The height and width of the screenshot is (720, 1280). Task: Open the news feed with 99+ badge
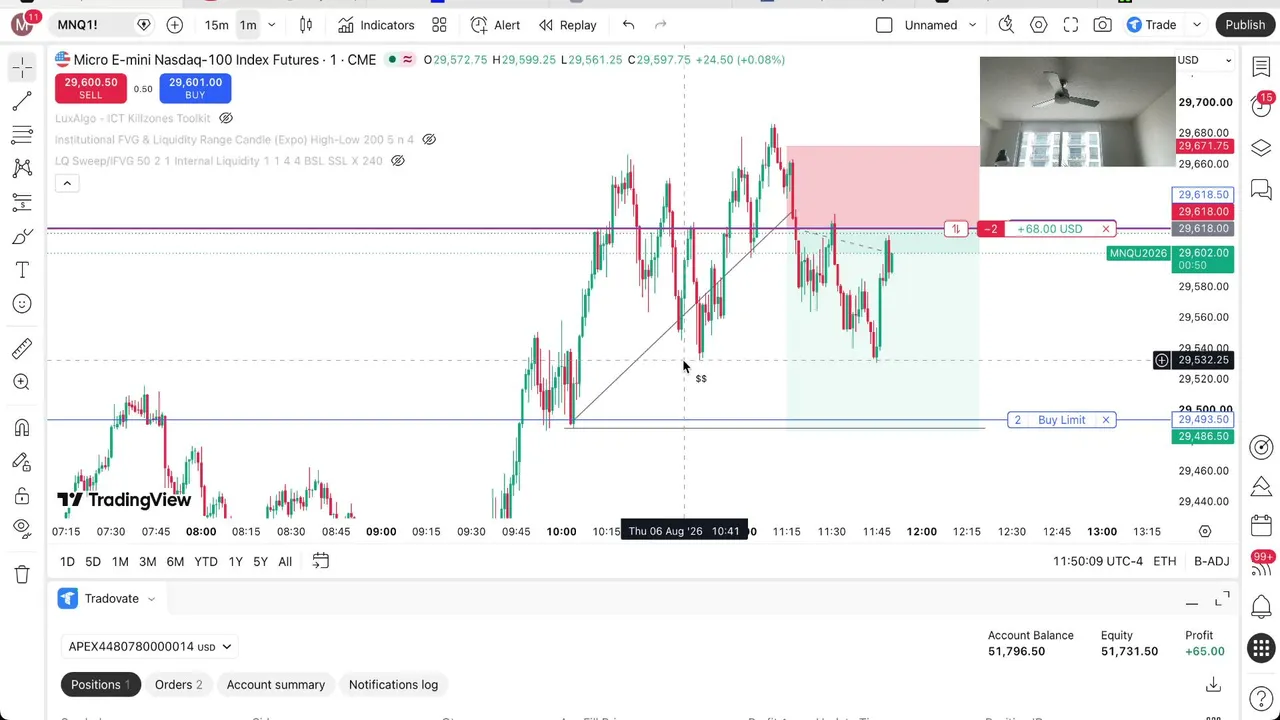click(x=1261, y=564)
